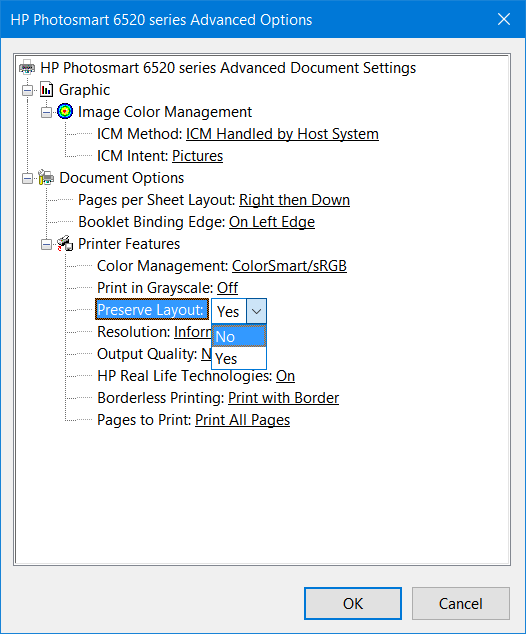Screen dimensions: 526x634
Task: Select the Pages per Sheet Layout label
Action: click(156, 200)
